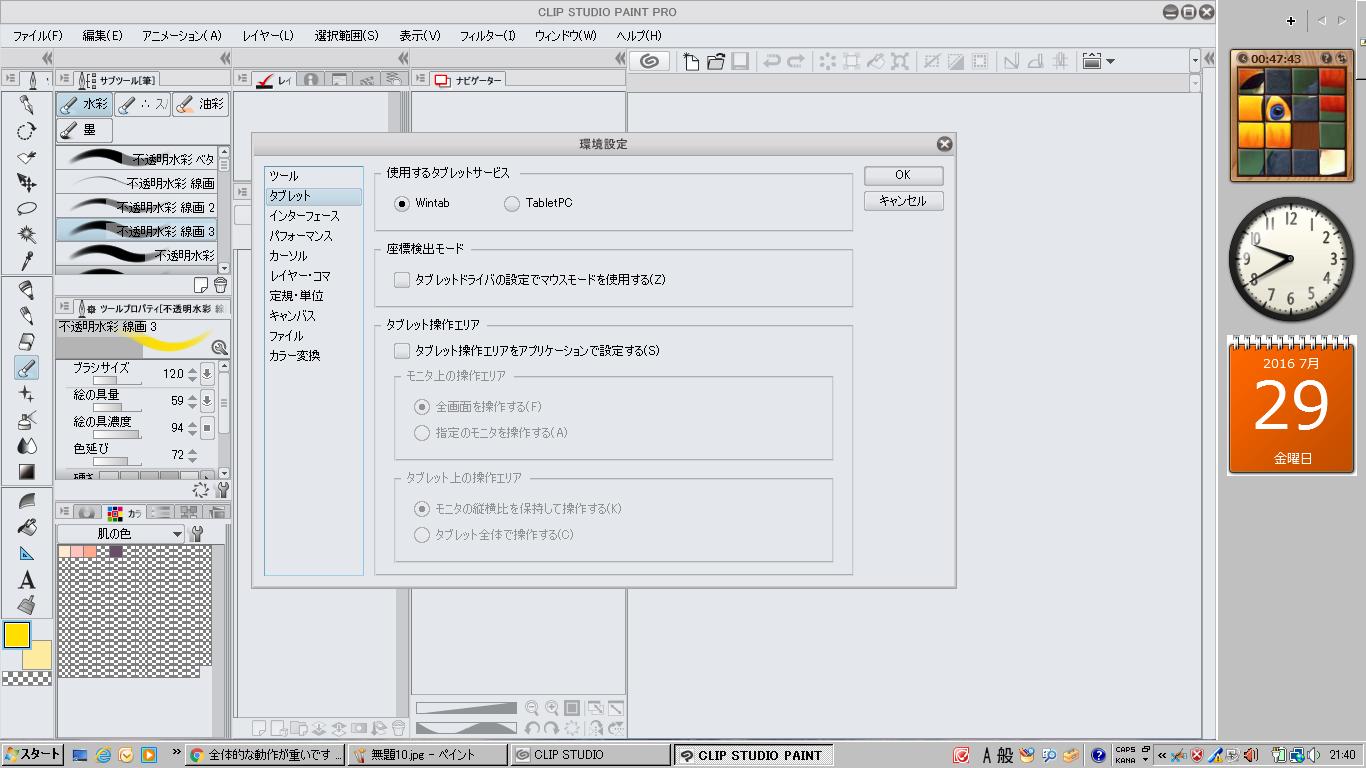1366x768 pixels.
Task: Click the yellow main color swatch
Action: point(17,635)
